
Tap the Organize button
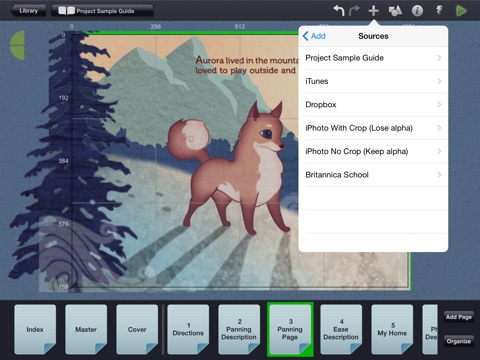459,341
